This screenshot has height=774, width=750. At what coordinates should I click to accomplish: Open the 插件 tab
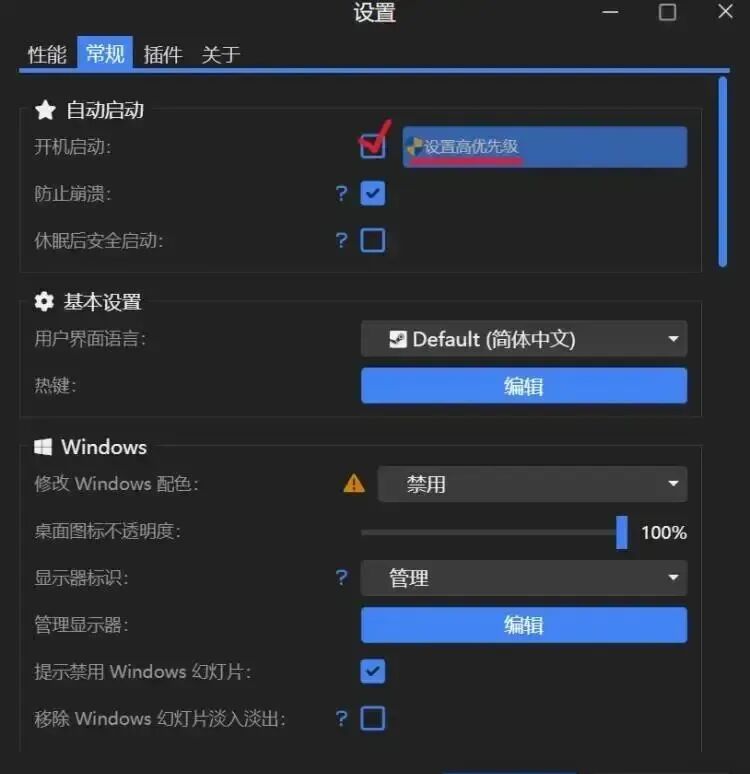pos(162,54)
